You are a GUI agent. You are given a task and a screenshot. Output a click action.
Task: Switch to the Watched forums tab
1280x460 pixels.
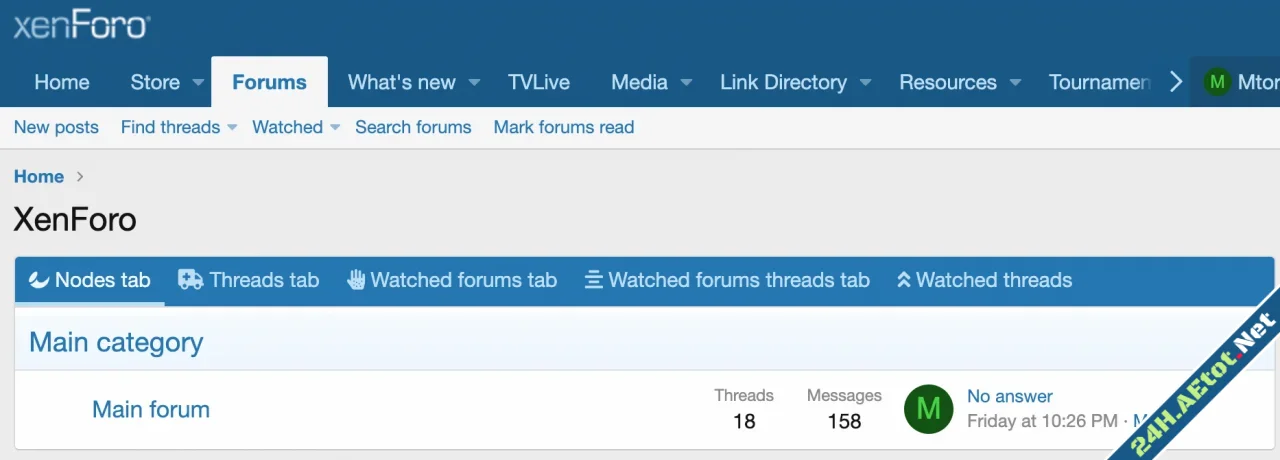452,280
